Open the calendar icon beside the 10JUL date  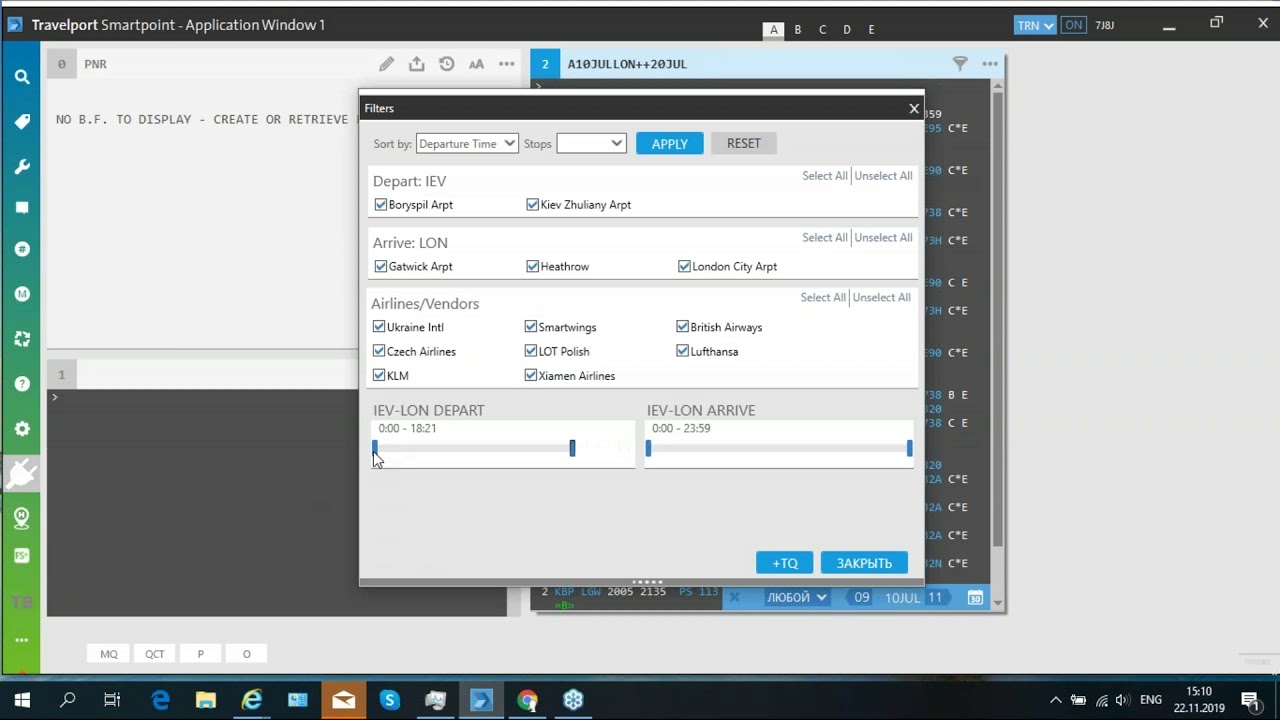pos(975,598)
